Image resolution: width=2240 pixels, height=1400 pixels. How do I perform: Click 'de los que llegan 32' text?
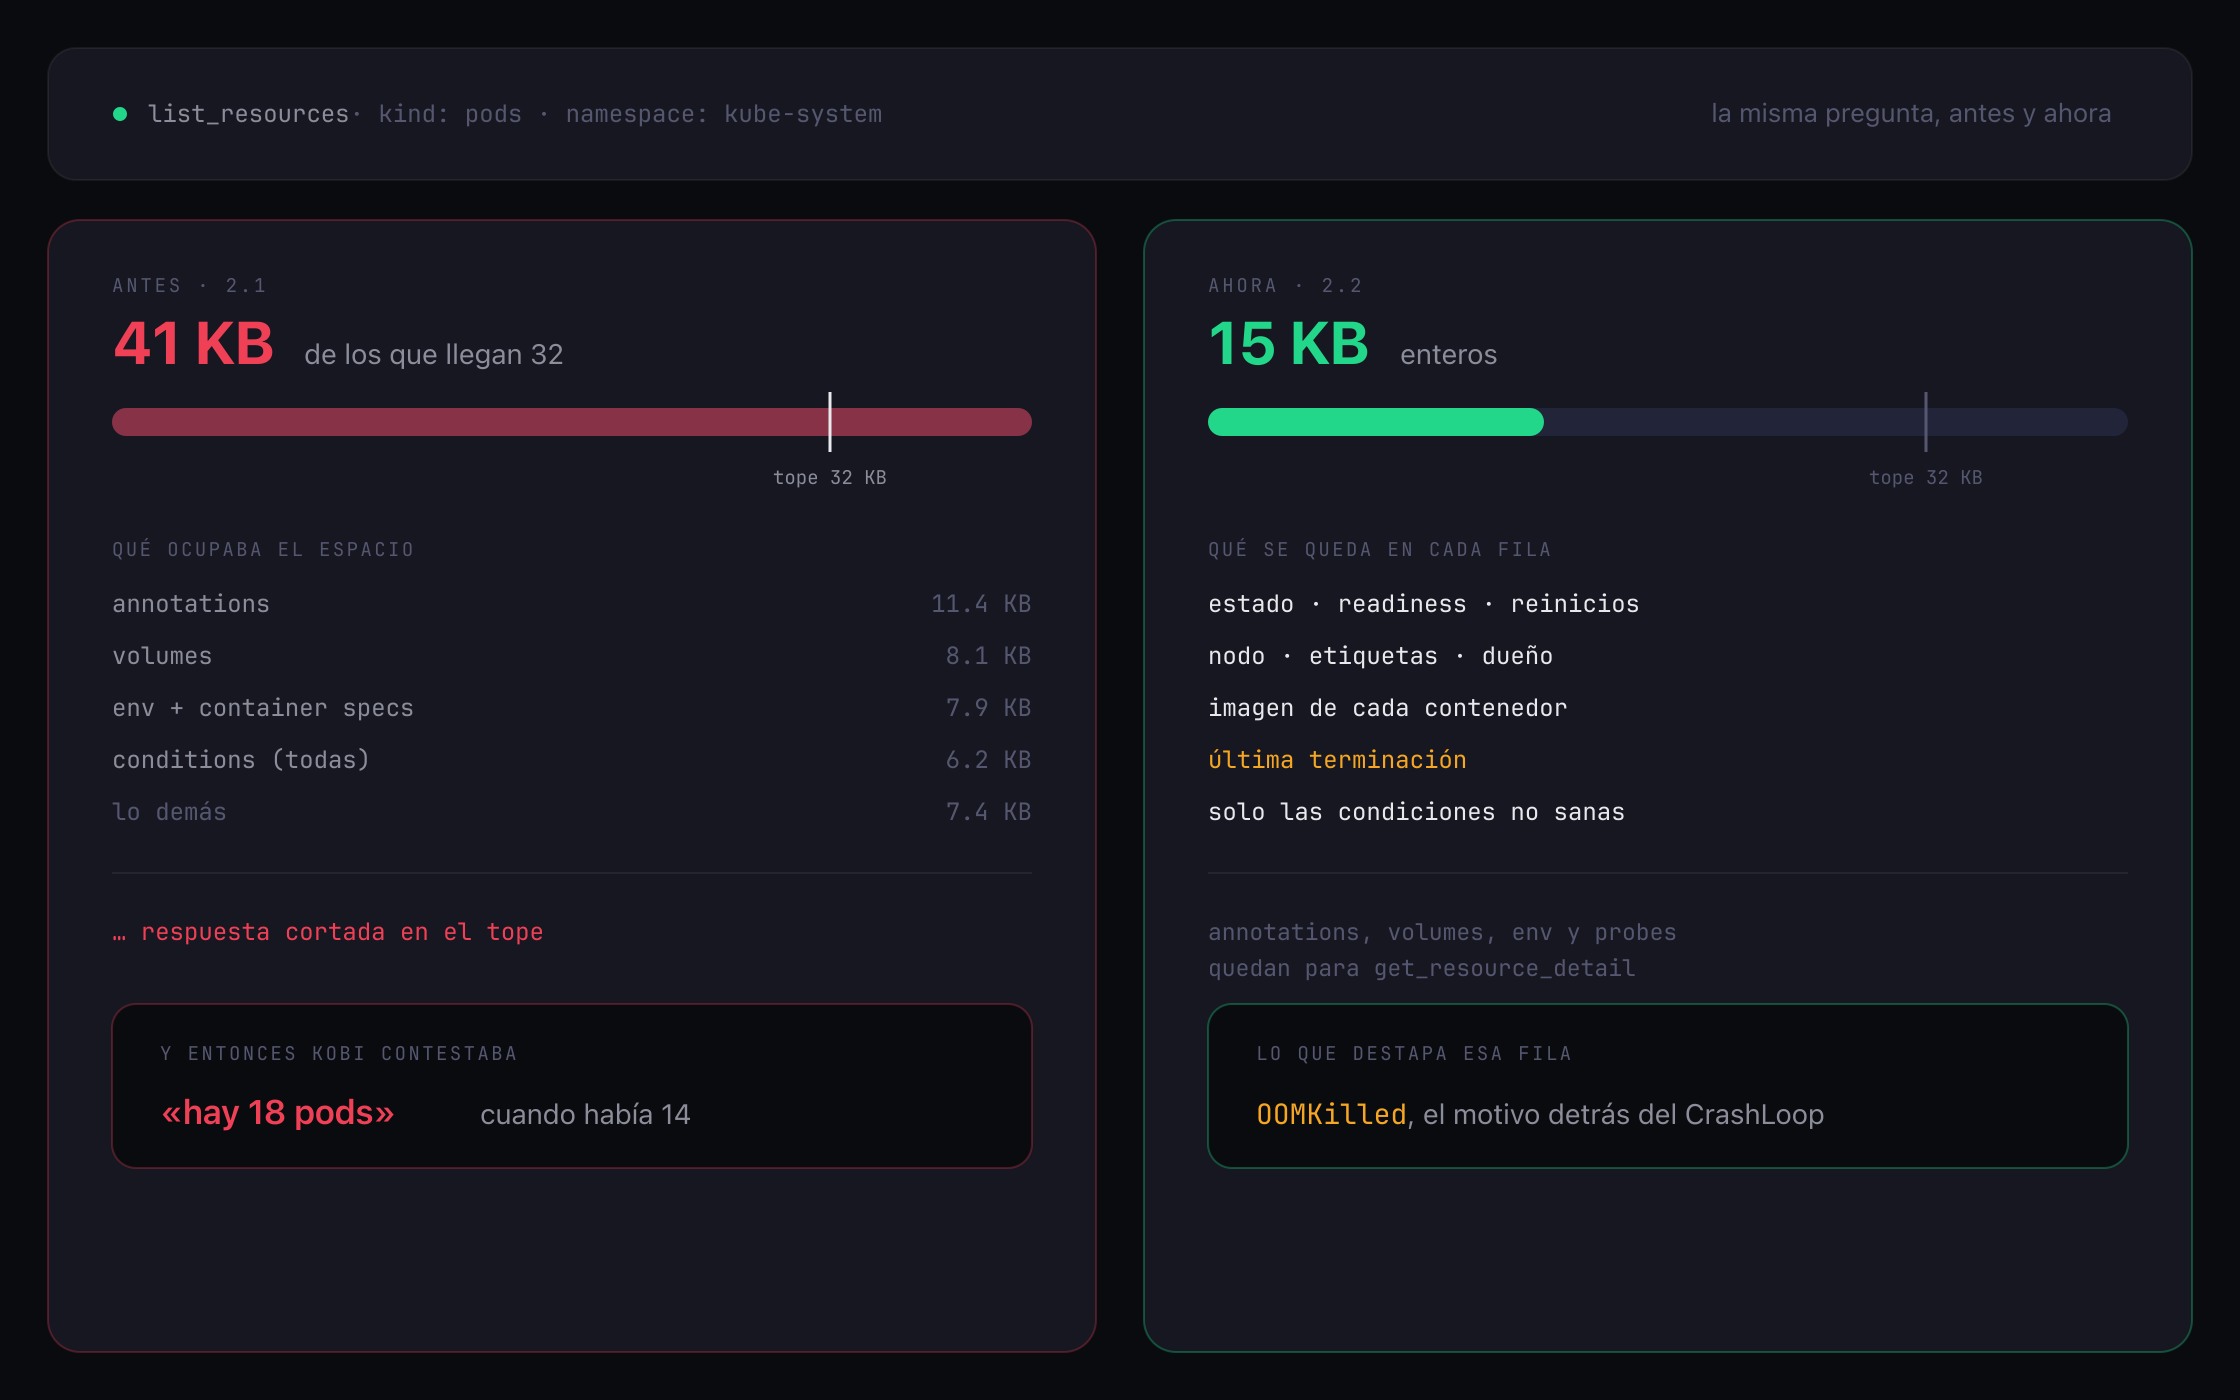pos(434,354)
